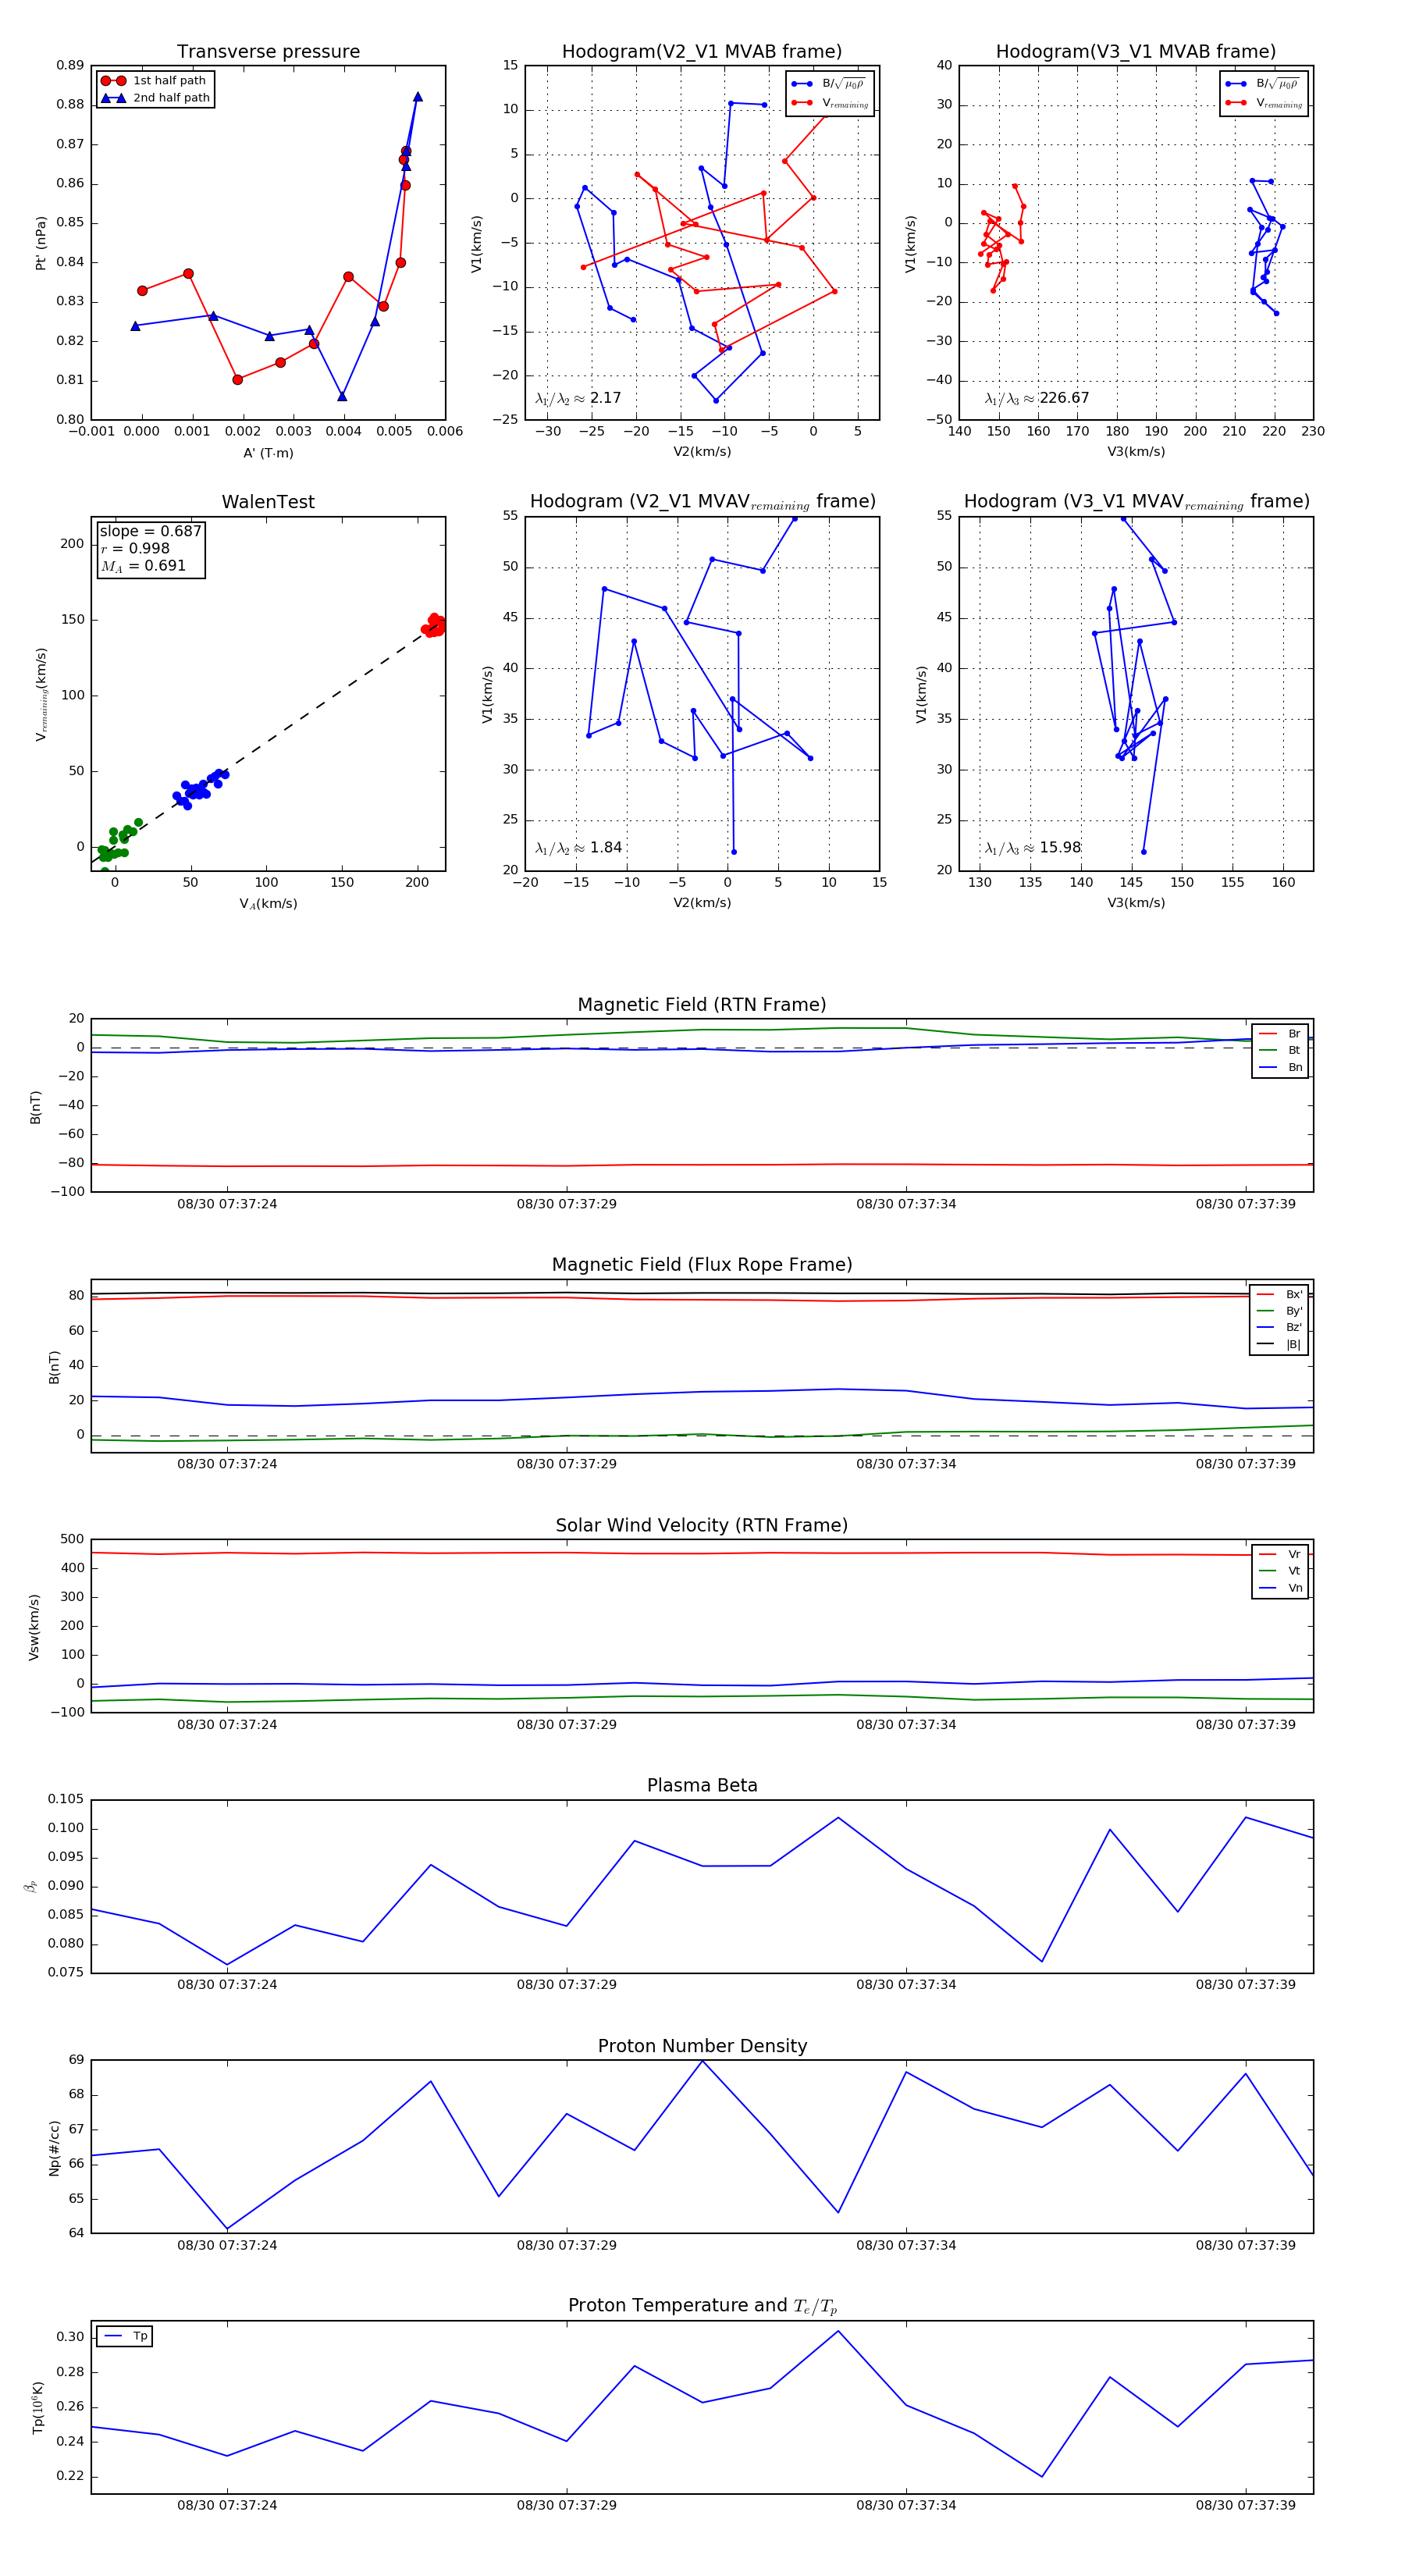This screenshot has width=1405, height=2576.
Task: Click the Vsw(km/s) y-axis label
Action: (34, 1627)
